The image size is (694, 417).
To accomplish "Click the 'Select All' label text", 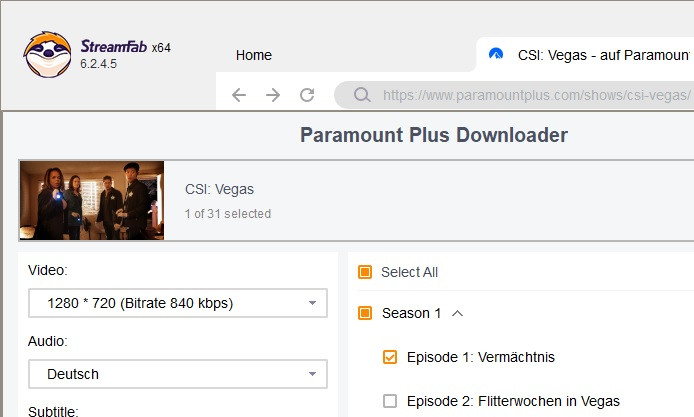I will click(x=409, y=272).
